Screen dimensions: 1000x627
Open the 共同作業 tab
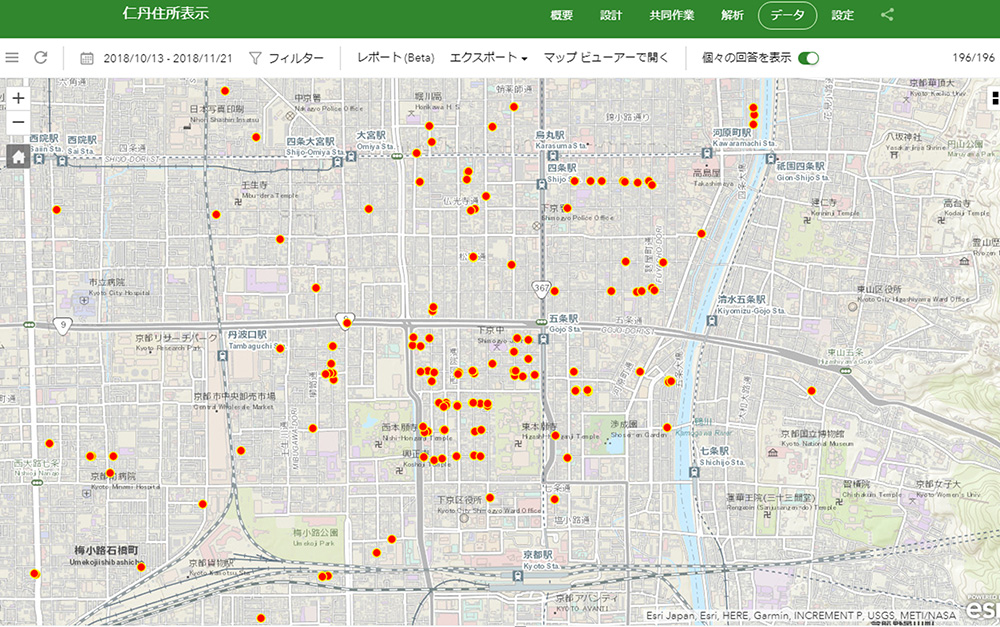click(671, 15)
